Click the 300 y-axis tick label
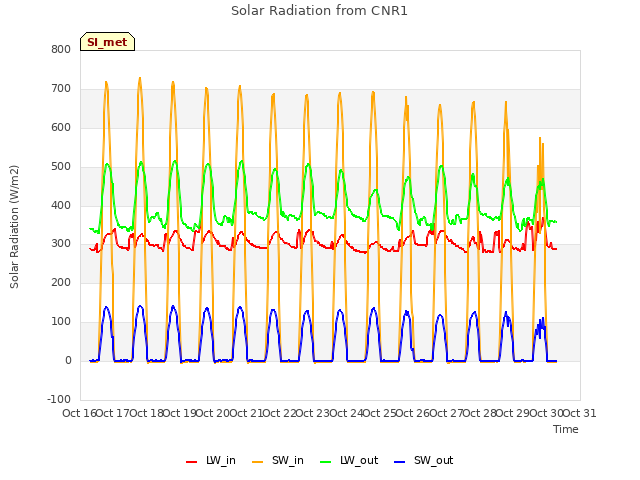640x480 pixels. [x=61, y=244]
